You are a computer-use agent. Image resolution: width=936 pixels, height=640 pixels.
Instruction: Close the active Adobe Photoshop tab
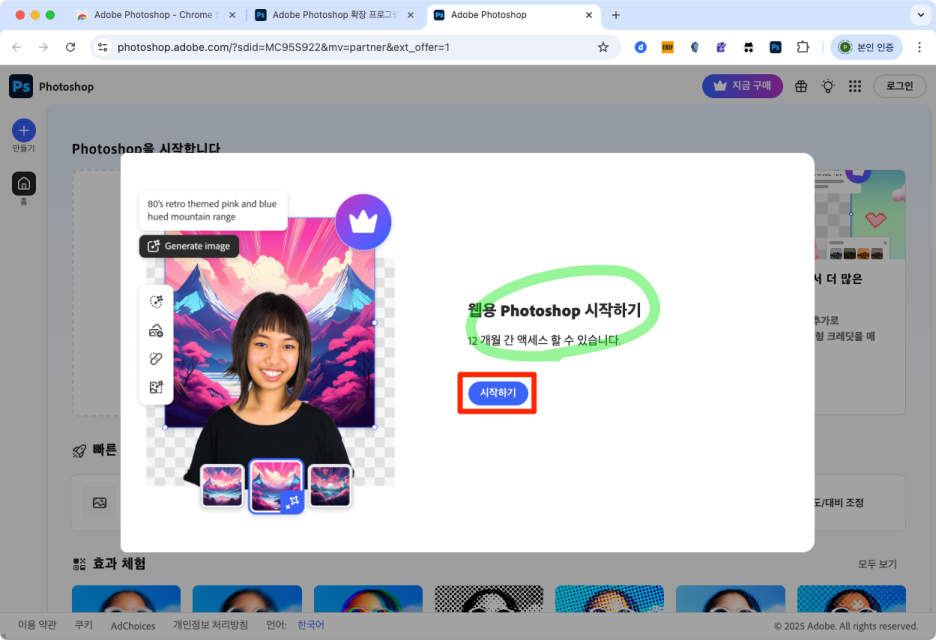point(589,15)
